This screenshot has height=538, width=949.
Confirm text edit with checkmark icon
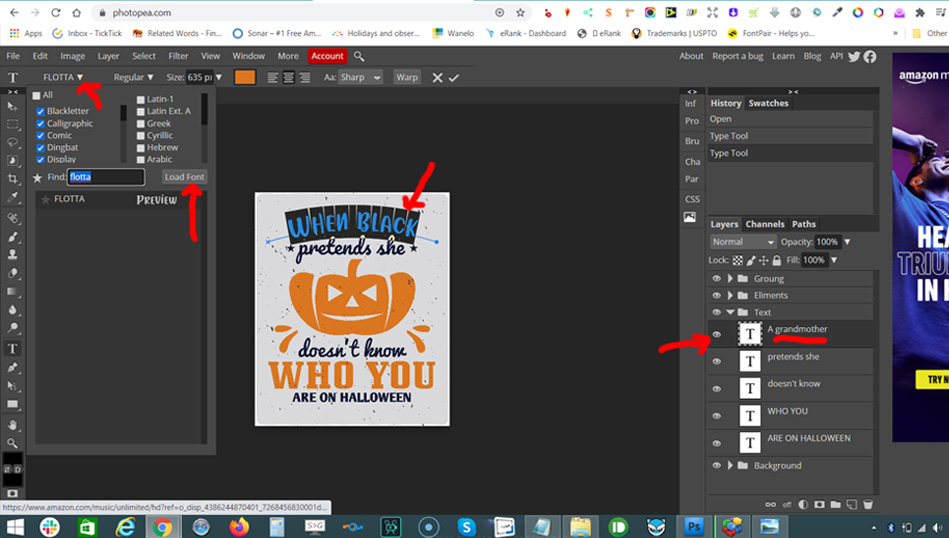[x=454, y=77]
